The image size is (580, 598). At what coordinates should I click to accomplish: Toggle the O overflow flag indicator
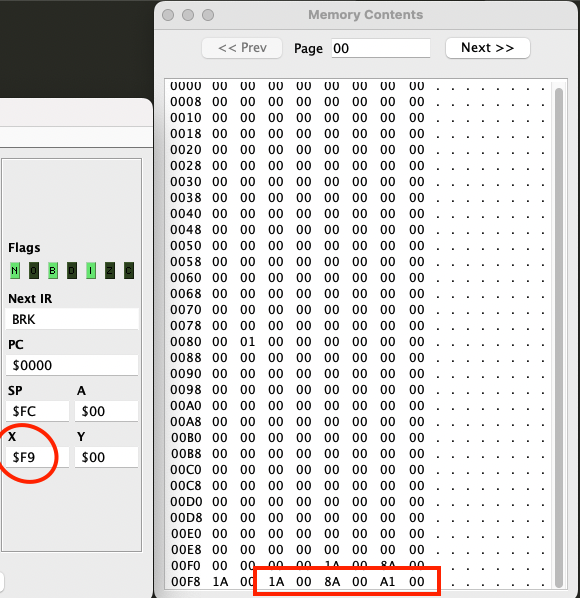point(34,271)
